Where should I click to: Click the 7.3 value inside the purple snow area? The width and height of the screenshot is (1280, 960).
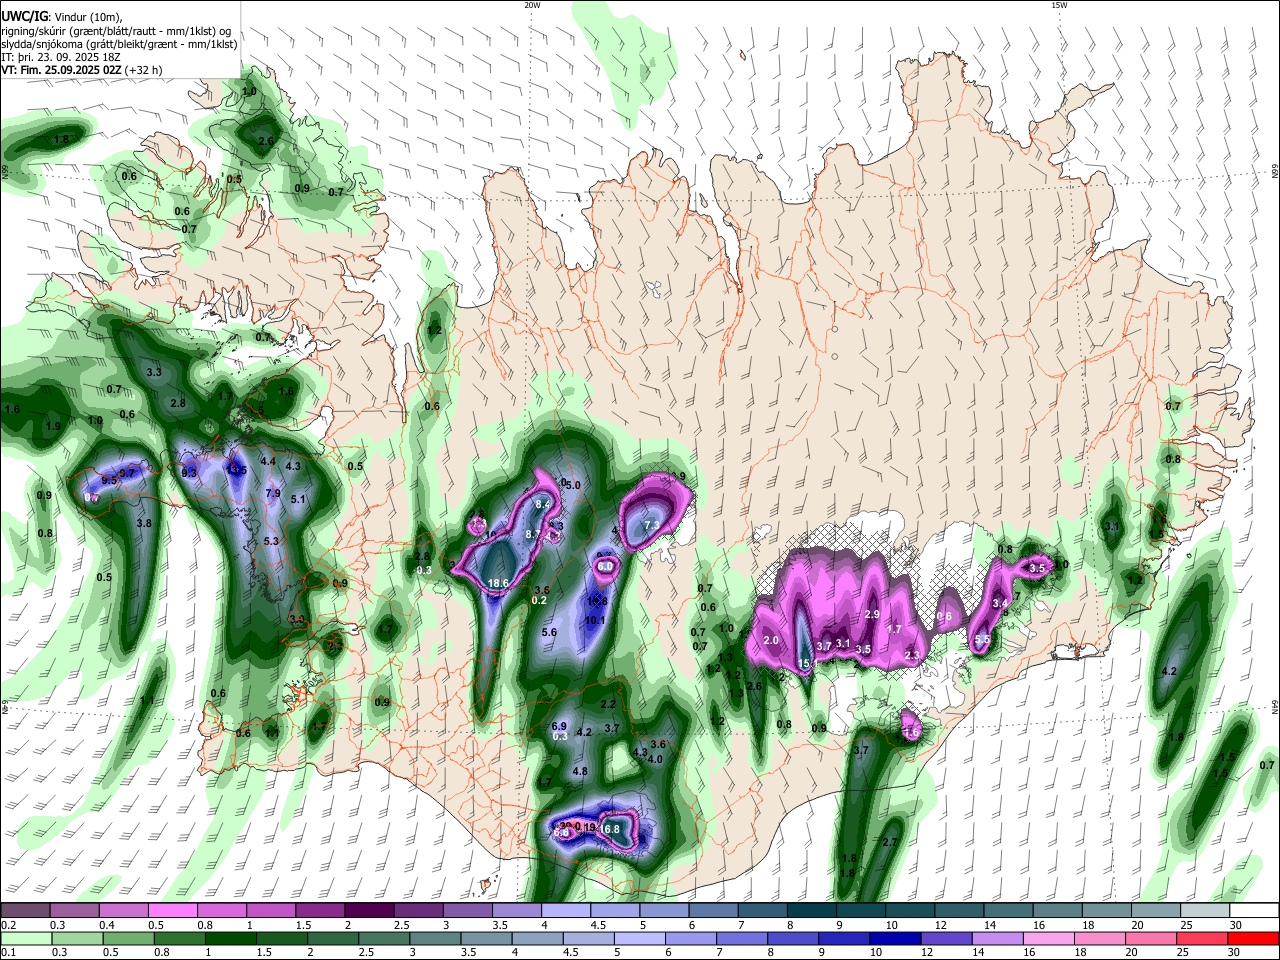[x=652, y=525]
